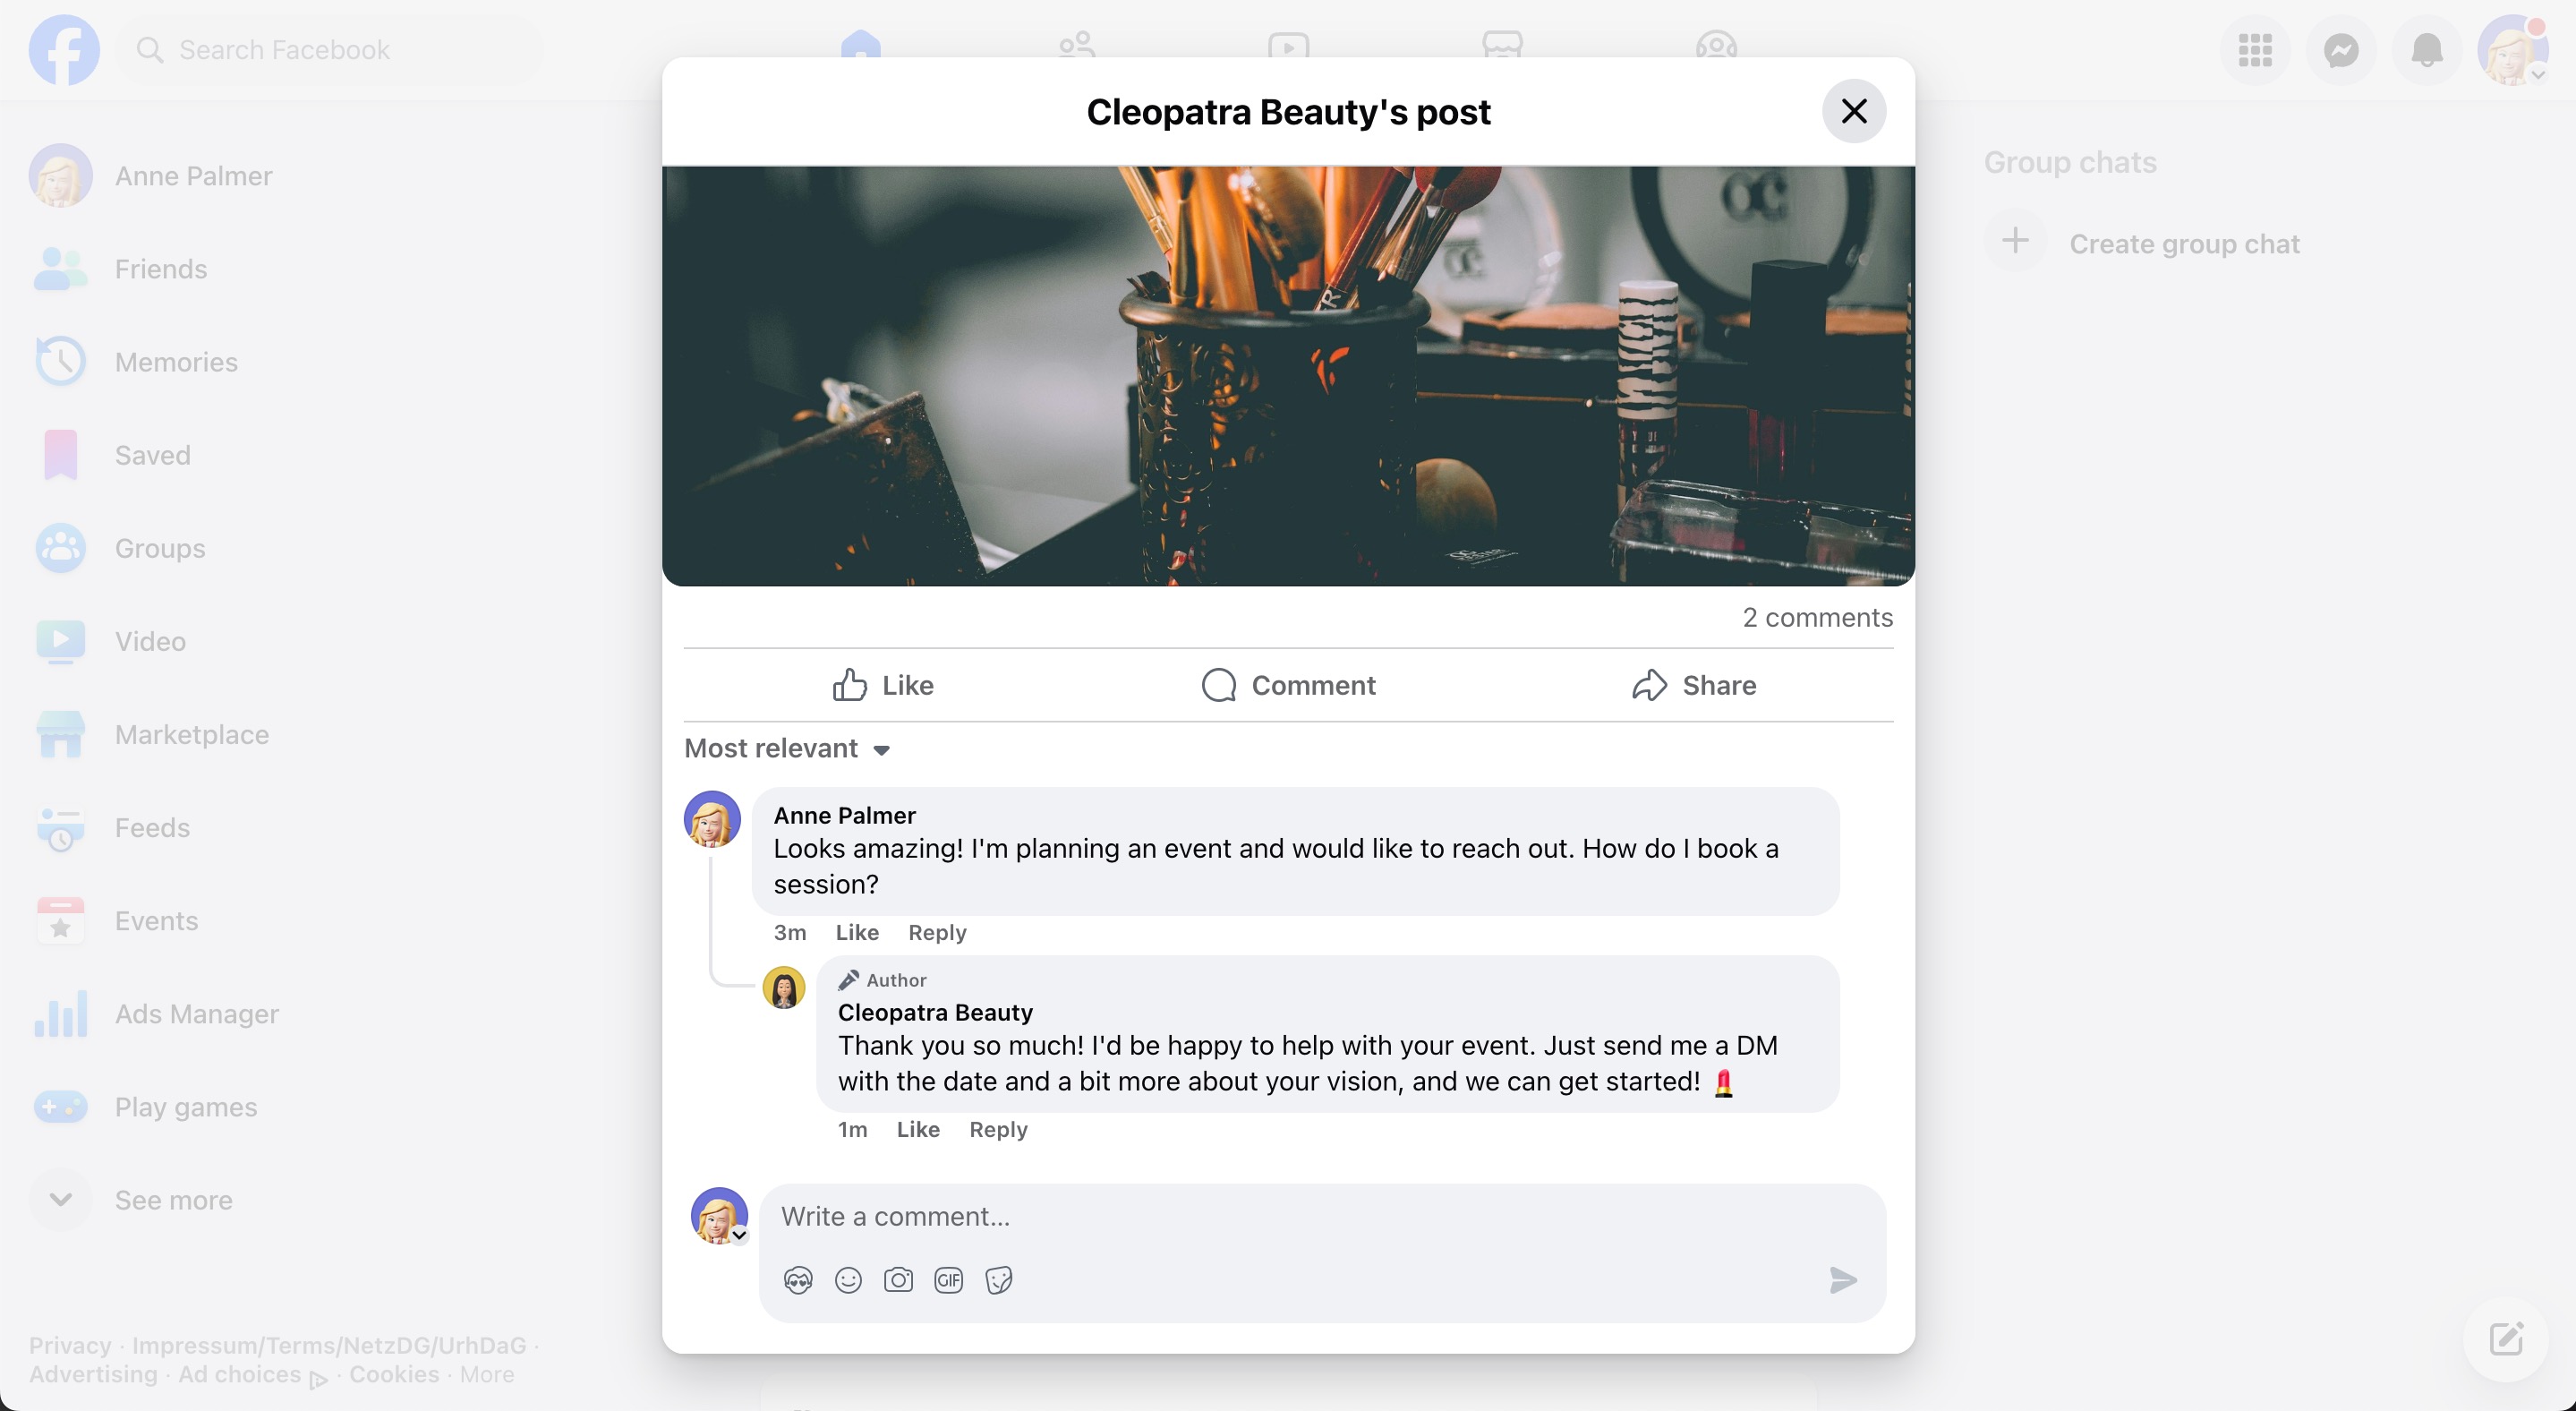Open the apps grid menu
The image size is (2576, 1411).
click(x=2255, y=50)
